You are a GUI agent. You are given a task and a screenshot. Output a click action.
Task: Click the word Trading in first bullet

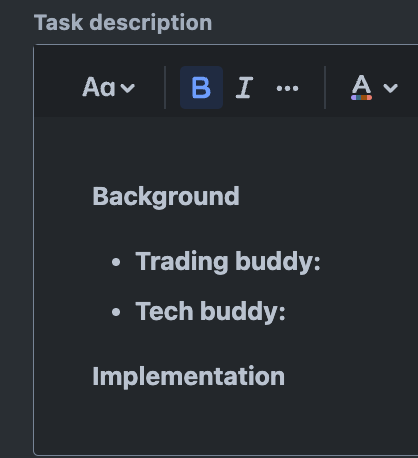(182, 262)
